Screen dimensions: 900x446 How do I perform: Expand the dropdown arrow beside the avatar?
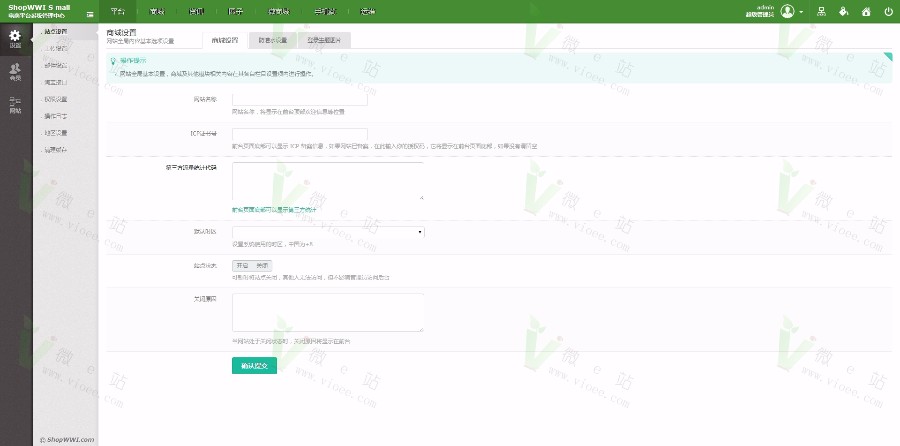tap(801, 12)
